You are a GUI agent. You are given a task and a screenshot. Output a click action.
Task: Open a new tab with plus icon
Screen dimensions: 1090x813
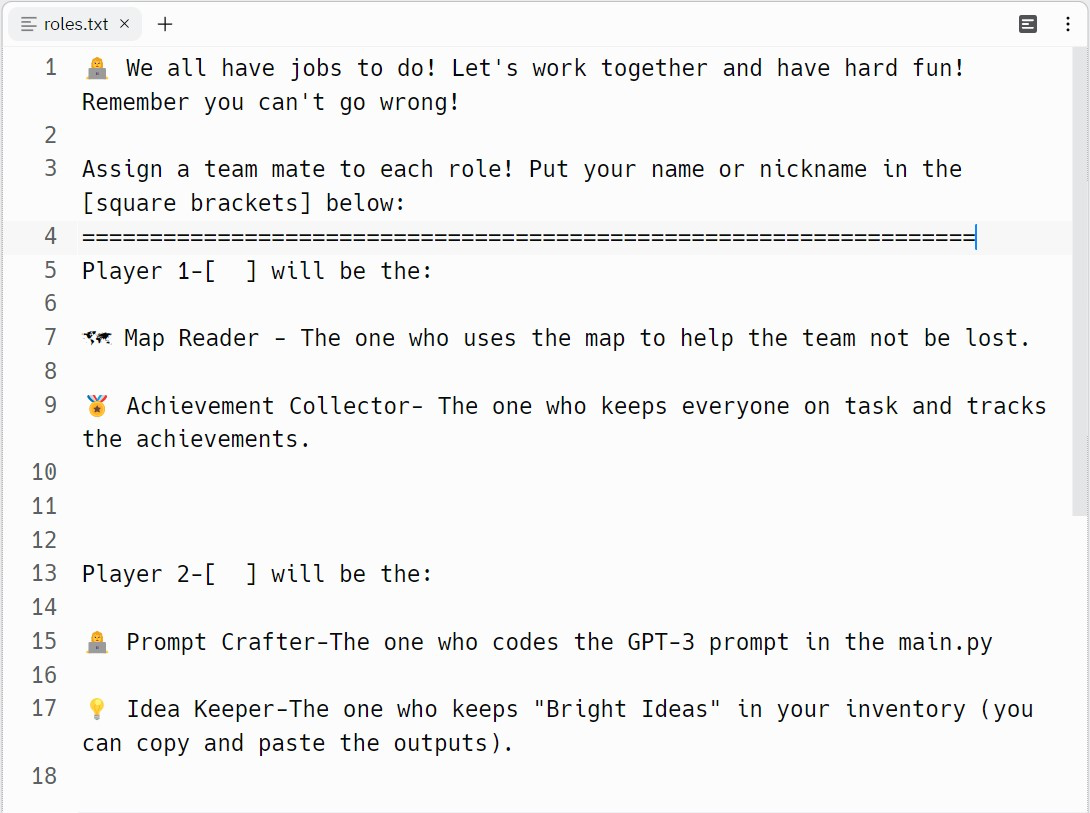click(x=165, y=24)
